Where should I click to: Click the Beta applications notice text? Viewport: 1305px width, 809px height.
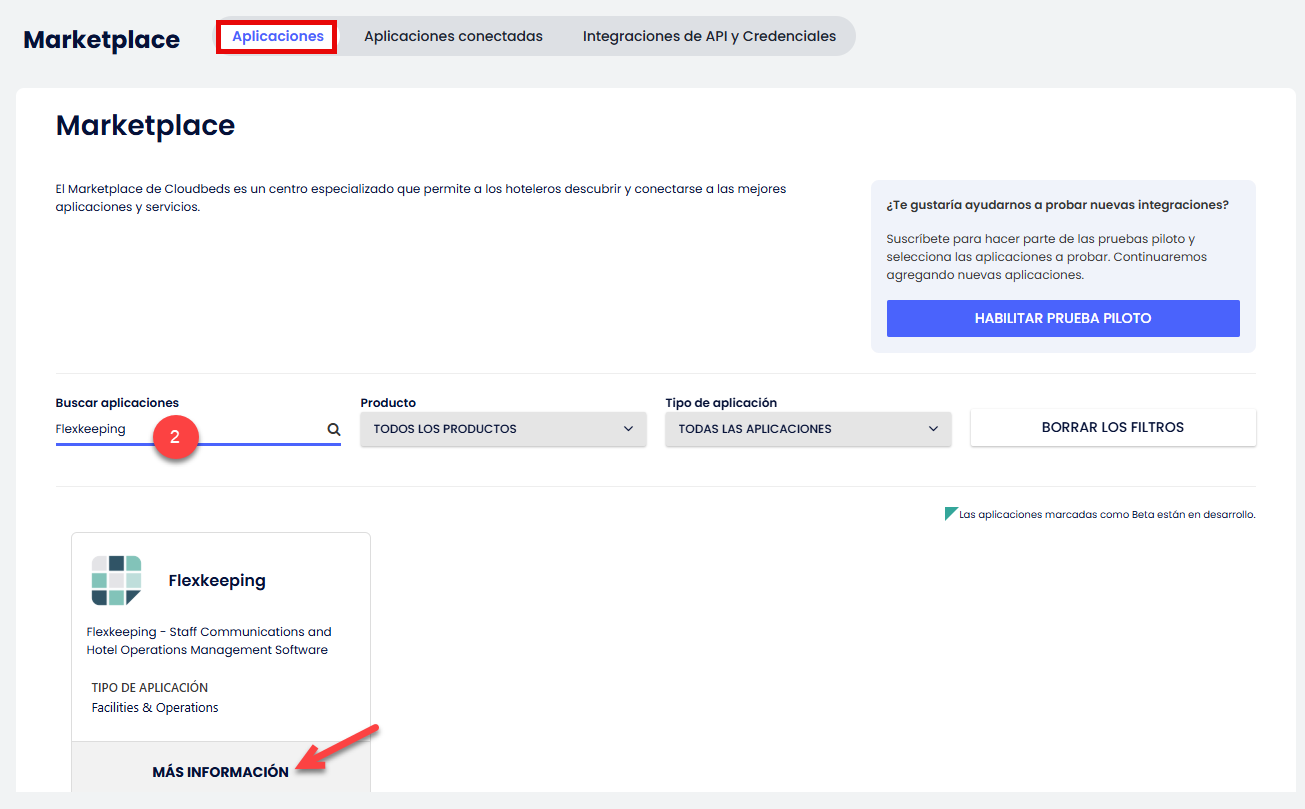pyautogui.click(x=1107, y=514)
